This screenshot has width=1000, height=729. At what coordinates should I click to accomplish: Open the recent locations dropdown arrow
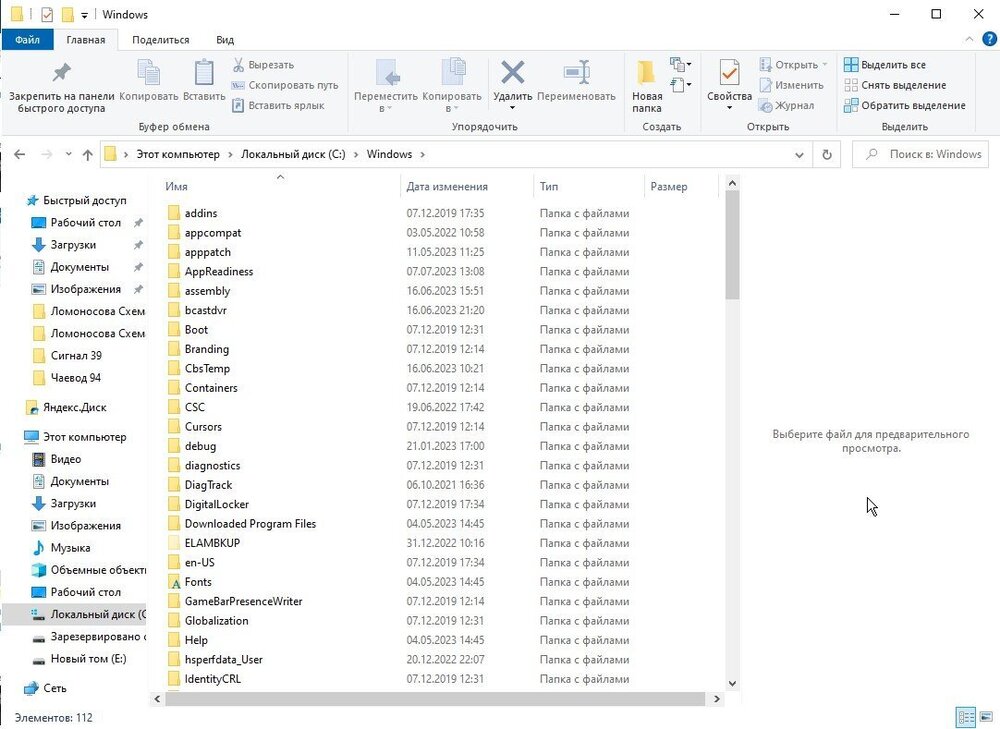68,154
